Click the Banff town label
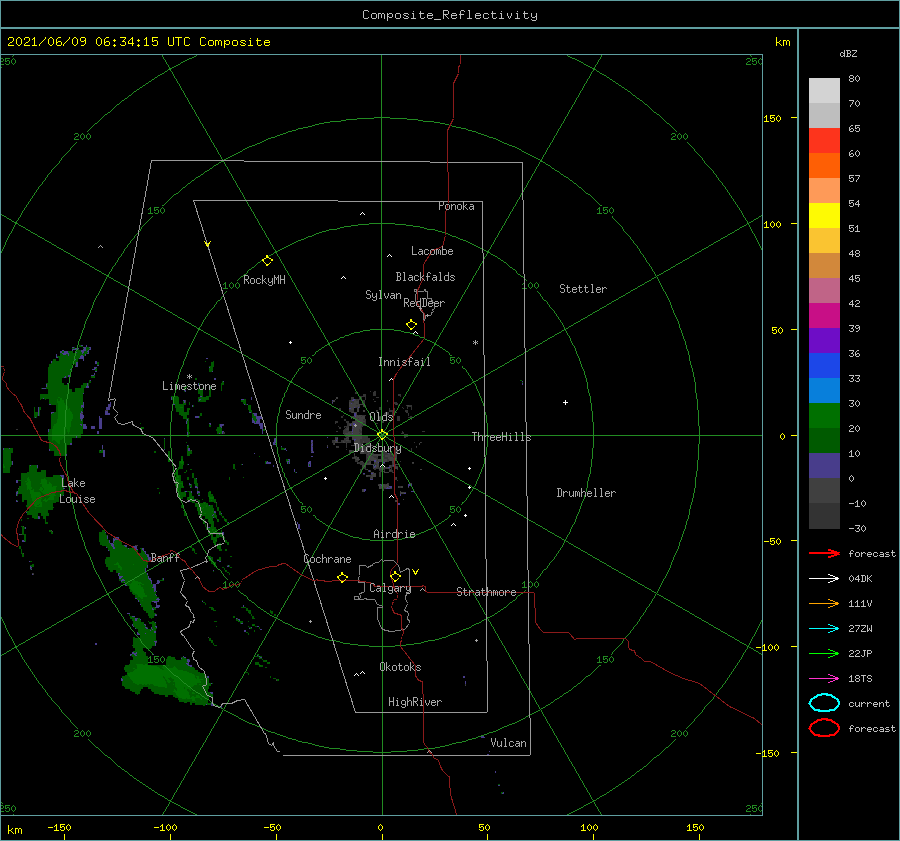This screenshot has width=900, height=841. (x=165, y=557)
